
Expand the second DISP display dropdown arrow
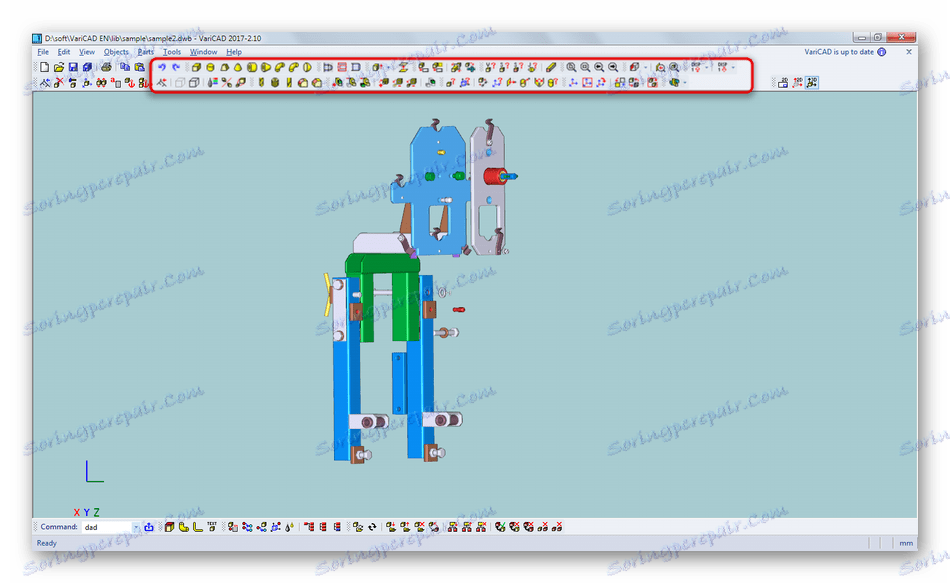pos(733,67)
